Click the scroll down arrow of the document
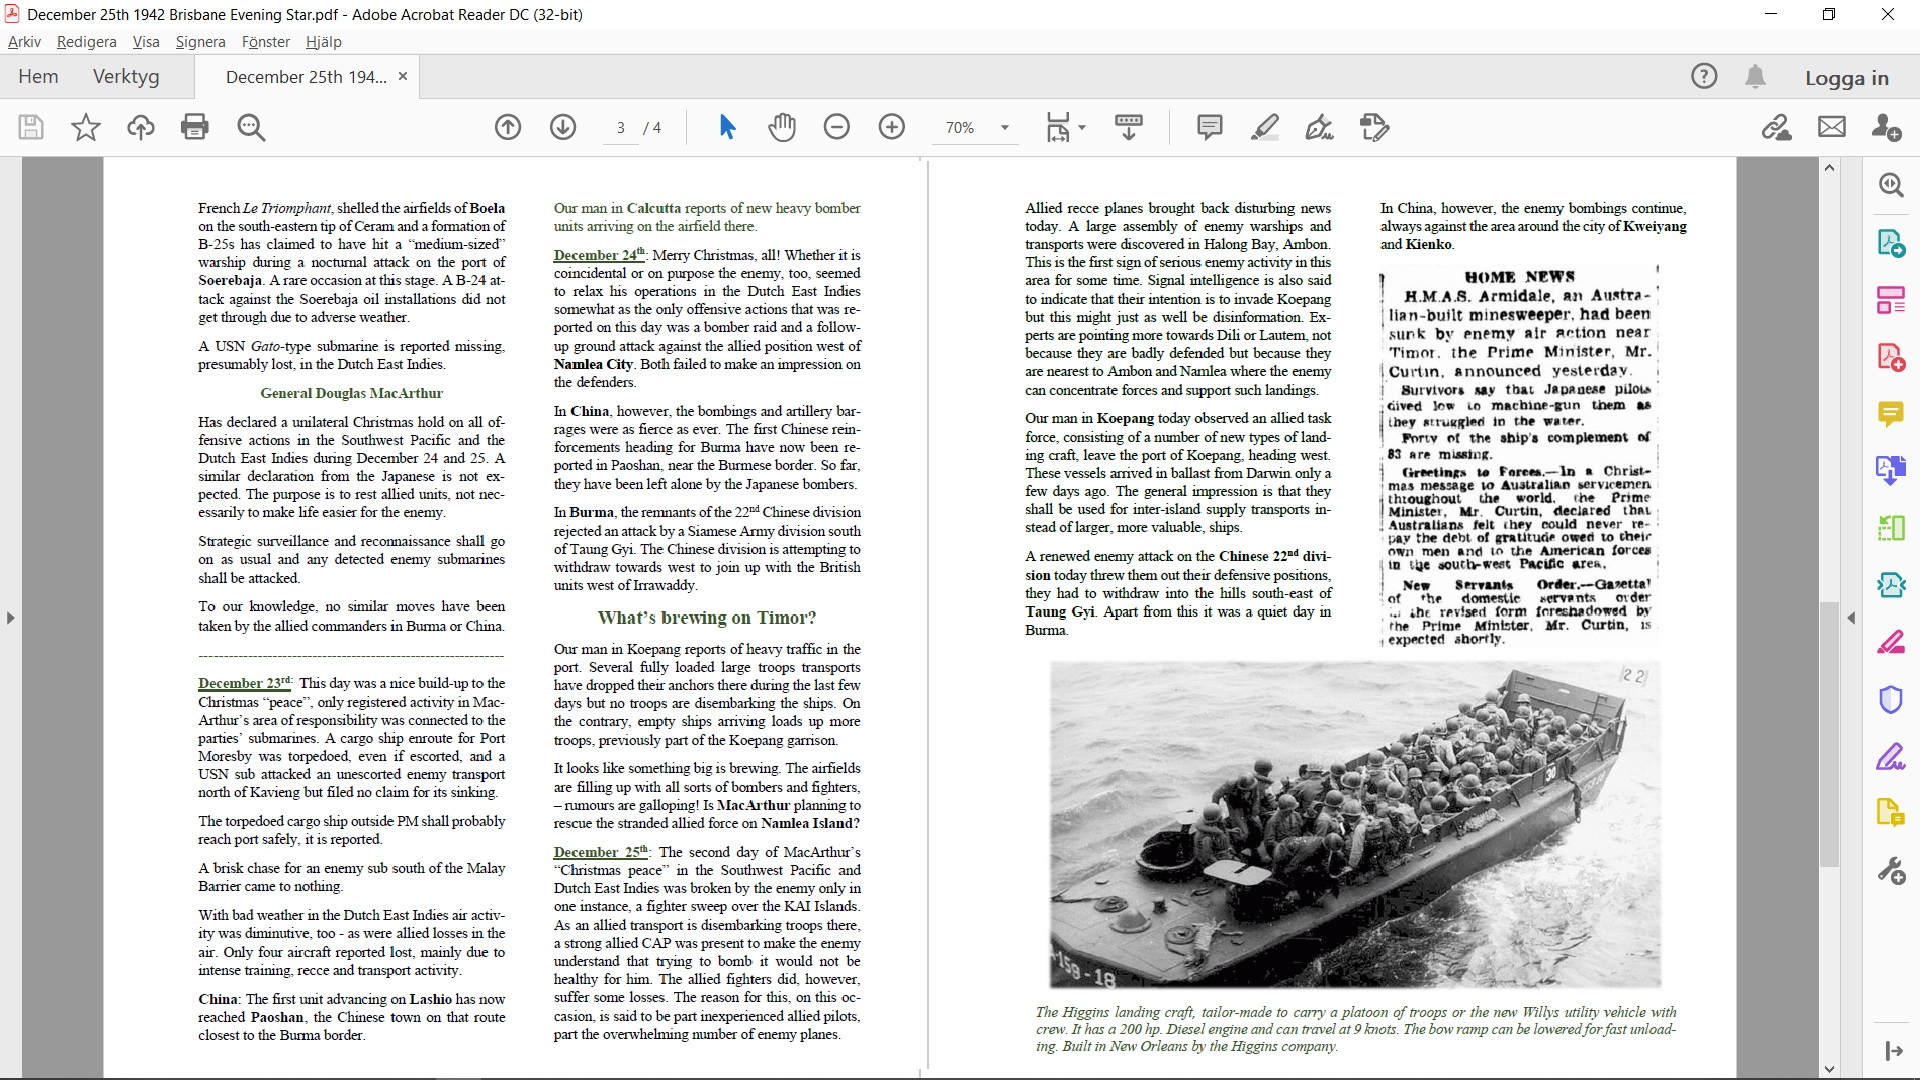Image resolution: width=1920 pixels, height=1080 pixels. point(1829,1069)
